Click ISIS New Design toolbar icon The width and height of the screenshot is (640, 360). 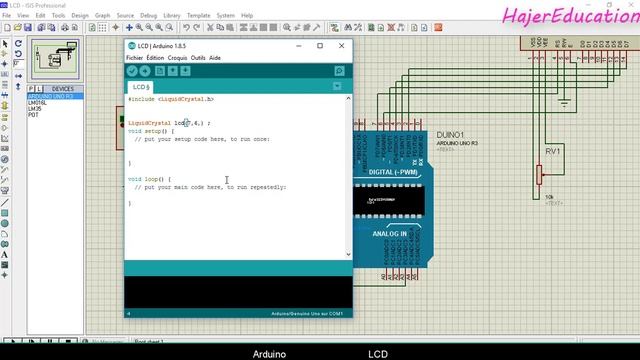pos(7,28)
